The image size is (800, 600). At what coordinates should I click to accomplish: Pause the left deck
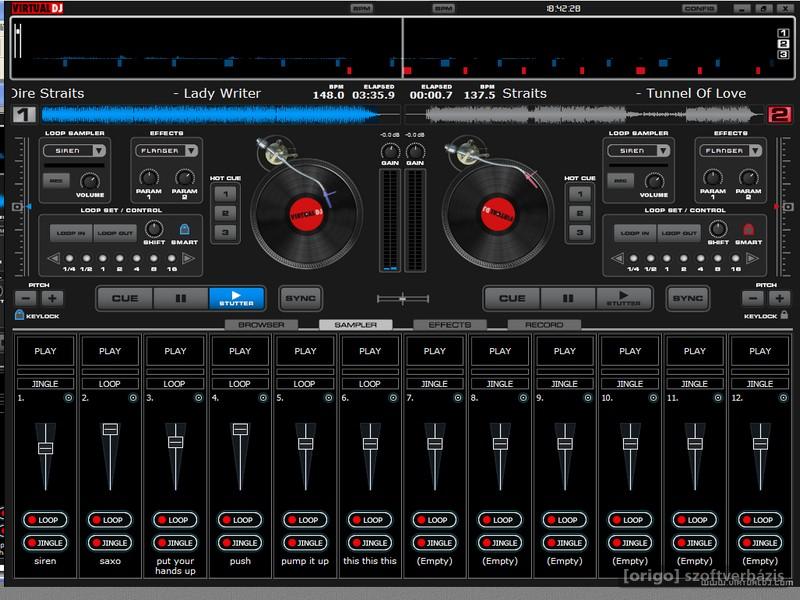coord(181,298)
